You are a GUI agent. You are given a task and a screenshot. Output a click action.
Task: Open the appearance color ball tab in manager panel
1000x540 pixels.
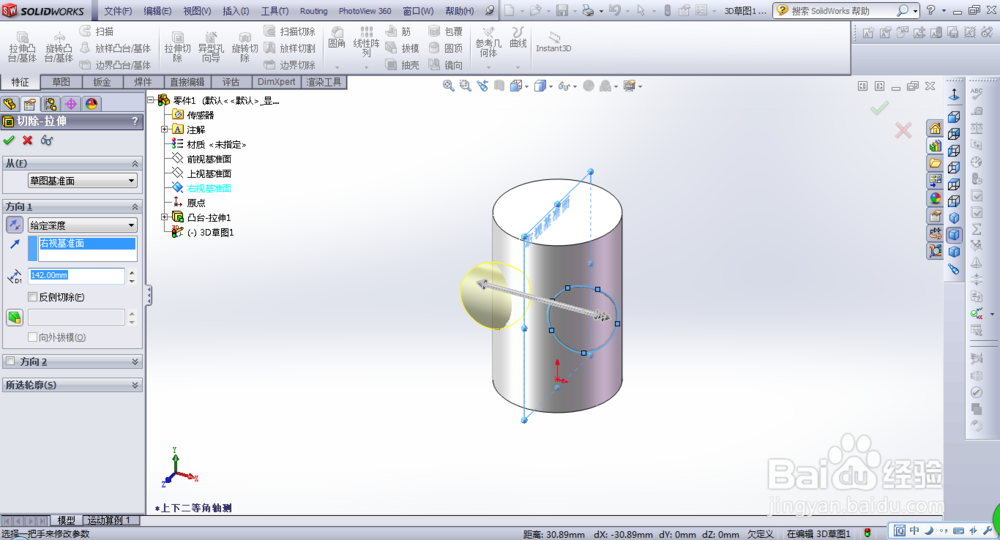pos(91,104)
